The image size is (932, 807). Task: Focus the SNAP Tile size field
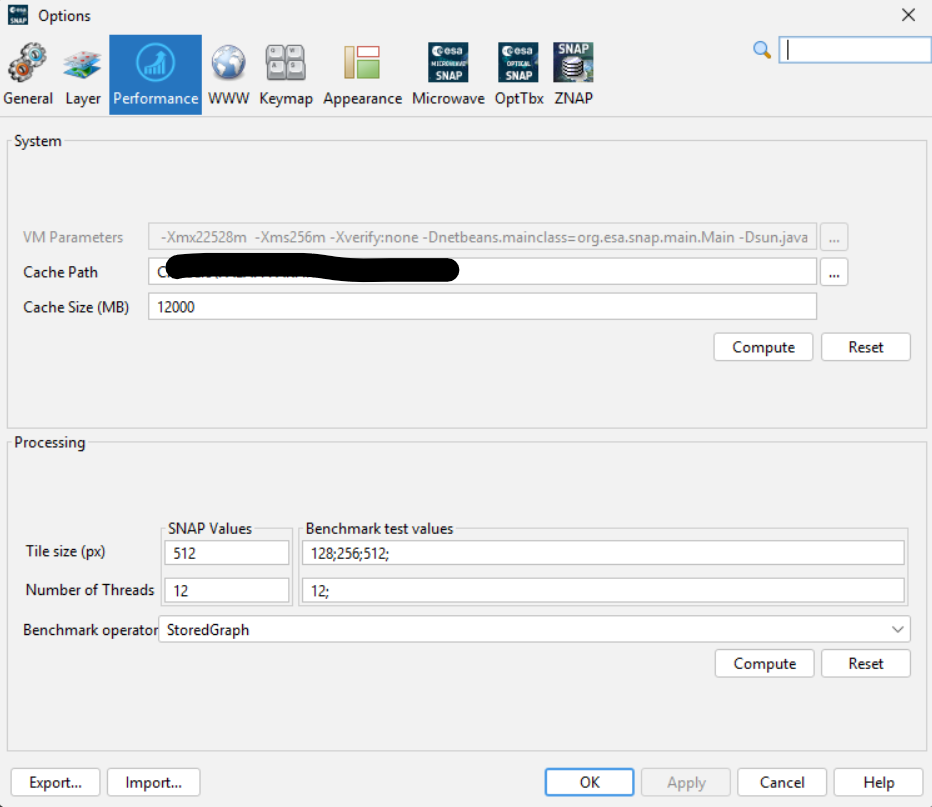226,552
